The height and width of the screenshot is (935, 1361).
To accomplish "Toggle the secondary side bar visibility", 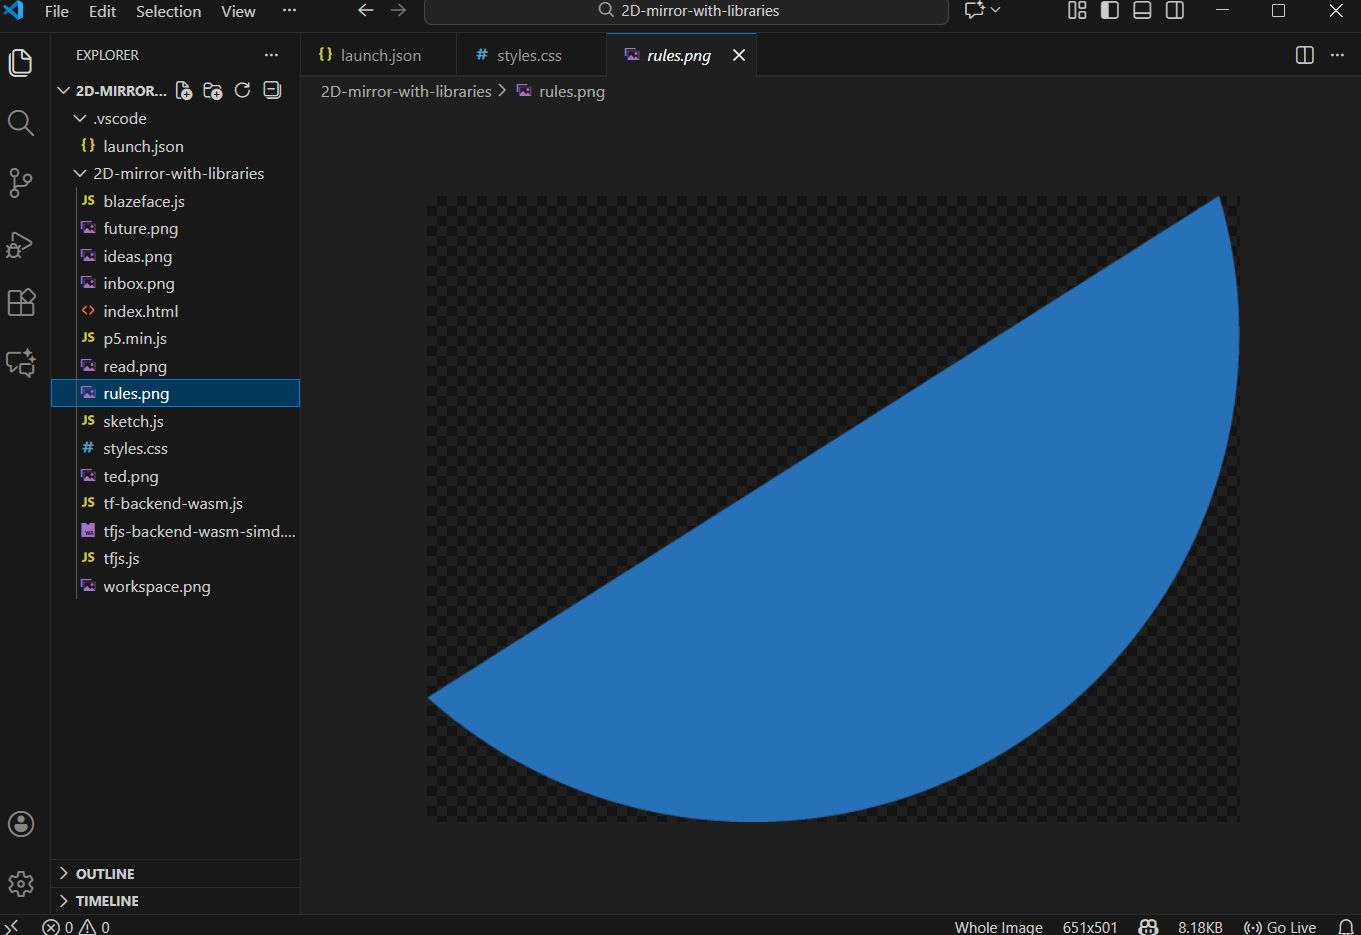I will 1175,11.
